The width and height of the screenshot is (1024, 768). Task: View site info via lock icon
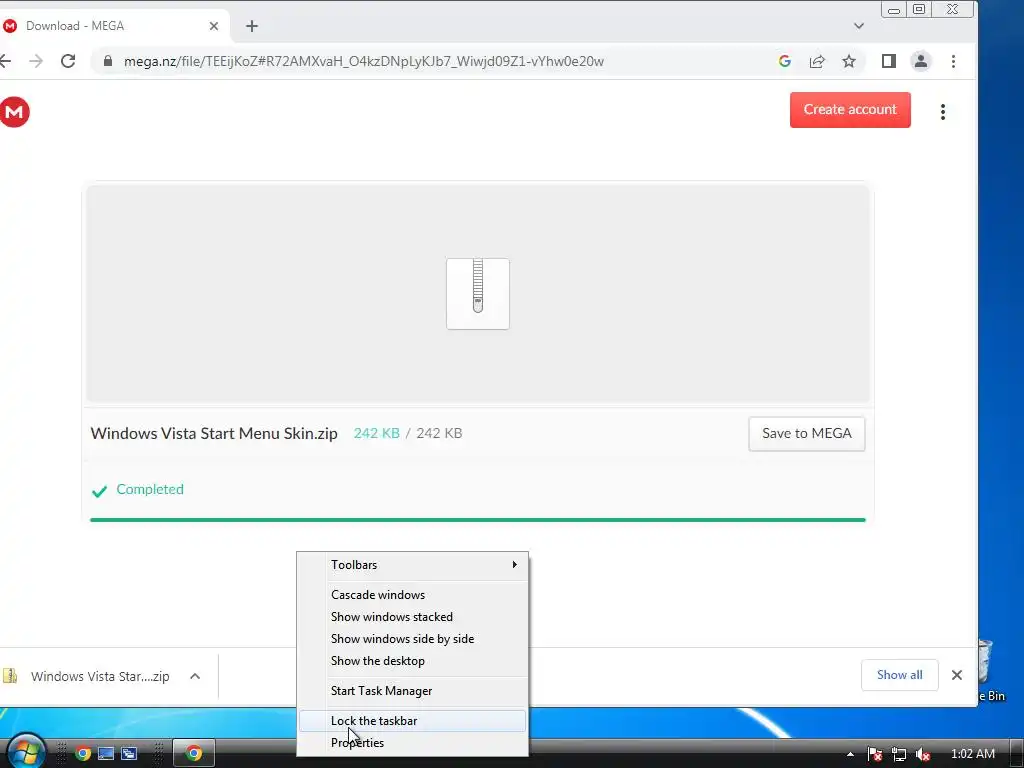(x=108, y=61)
